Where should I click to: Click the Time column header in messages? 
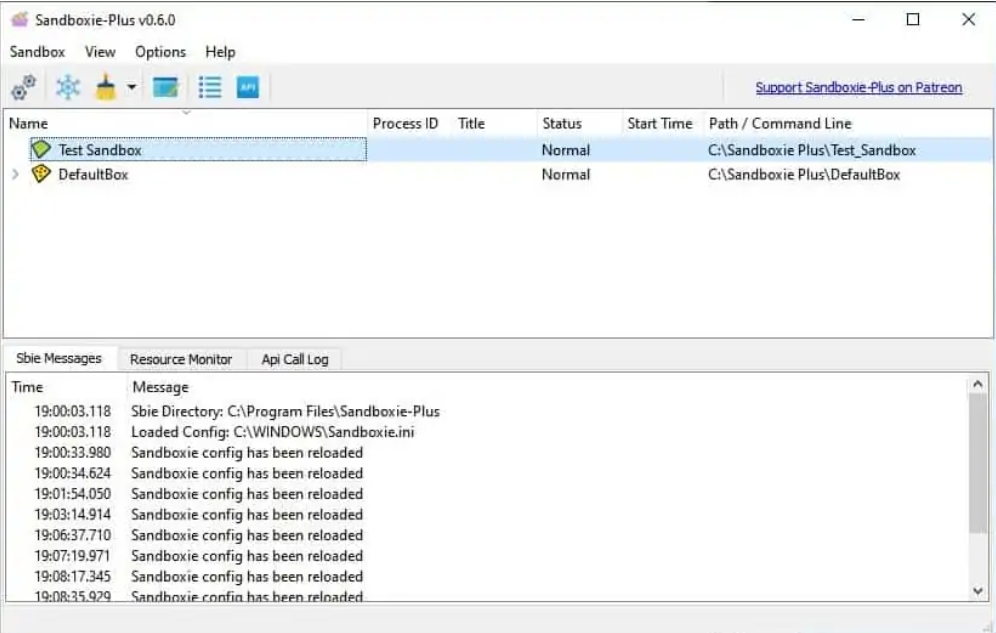(66, 387)
